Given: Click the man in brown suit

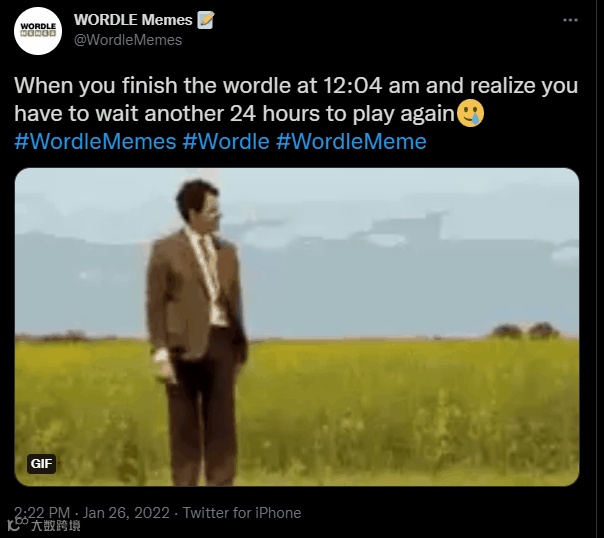Looking at the screenshot, I should (x=196, y=331).
